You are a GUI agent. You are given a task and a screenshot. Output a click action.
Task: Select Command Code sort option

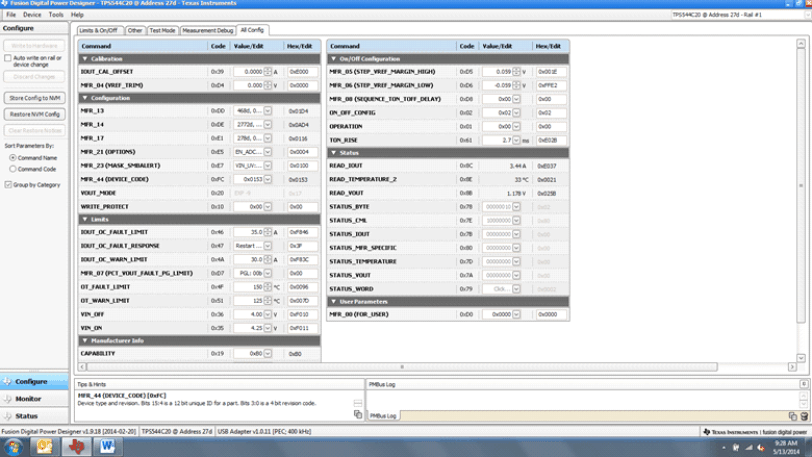coord(13,169)
